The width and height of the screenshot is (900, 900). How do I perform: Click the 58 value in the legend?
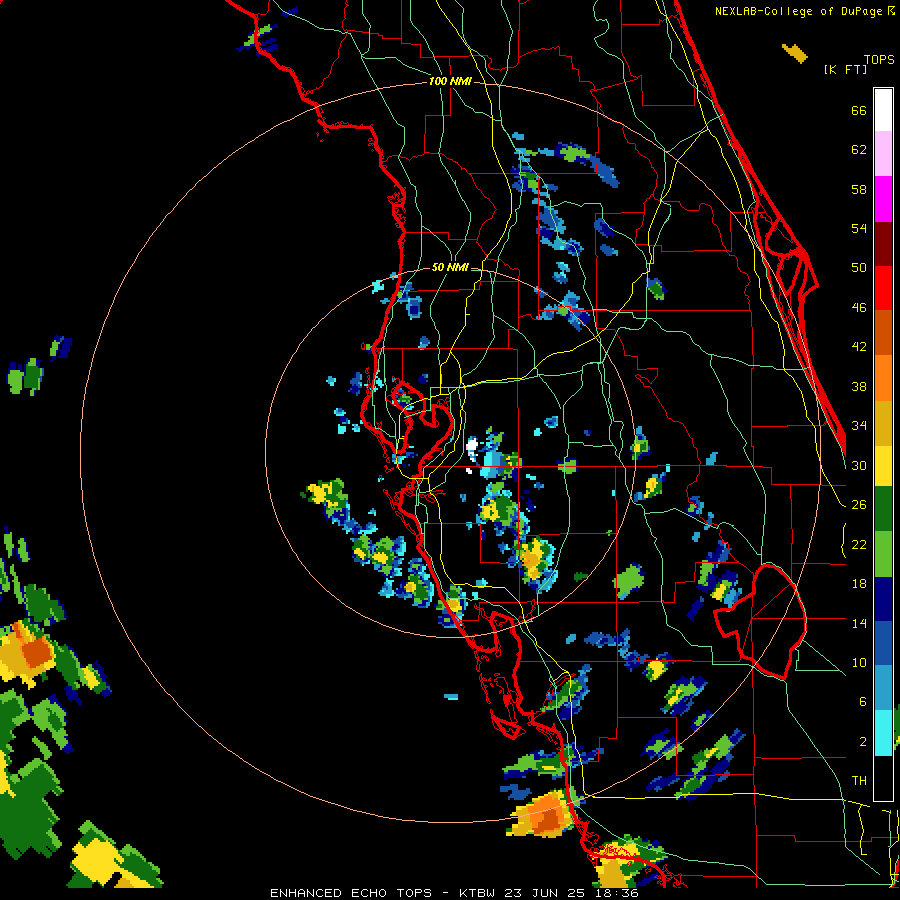[x=859, y=189]
